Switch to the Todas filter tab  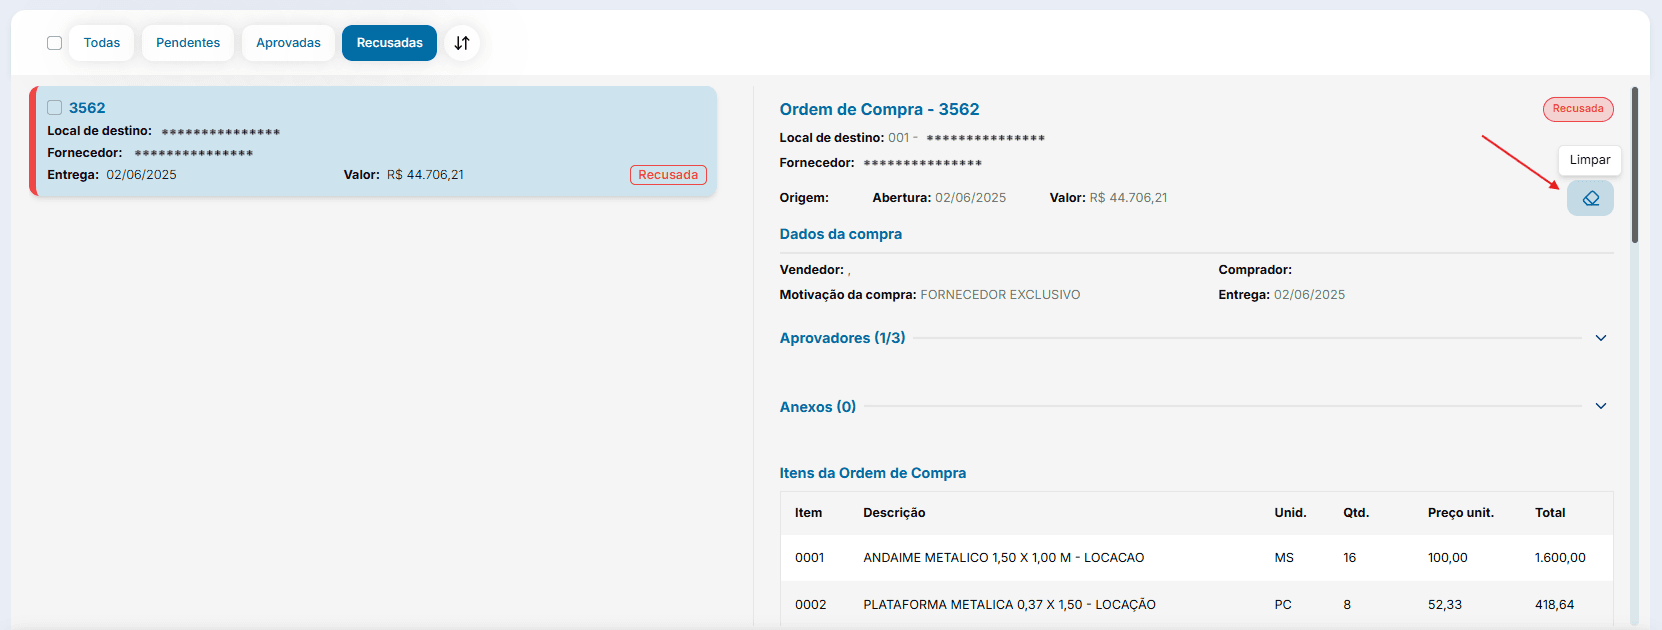coord(102,43)
